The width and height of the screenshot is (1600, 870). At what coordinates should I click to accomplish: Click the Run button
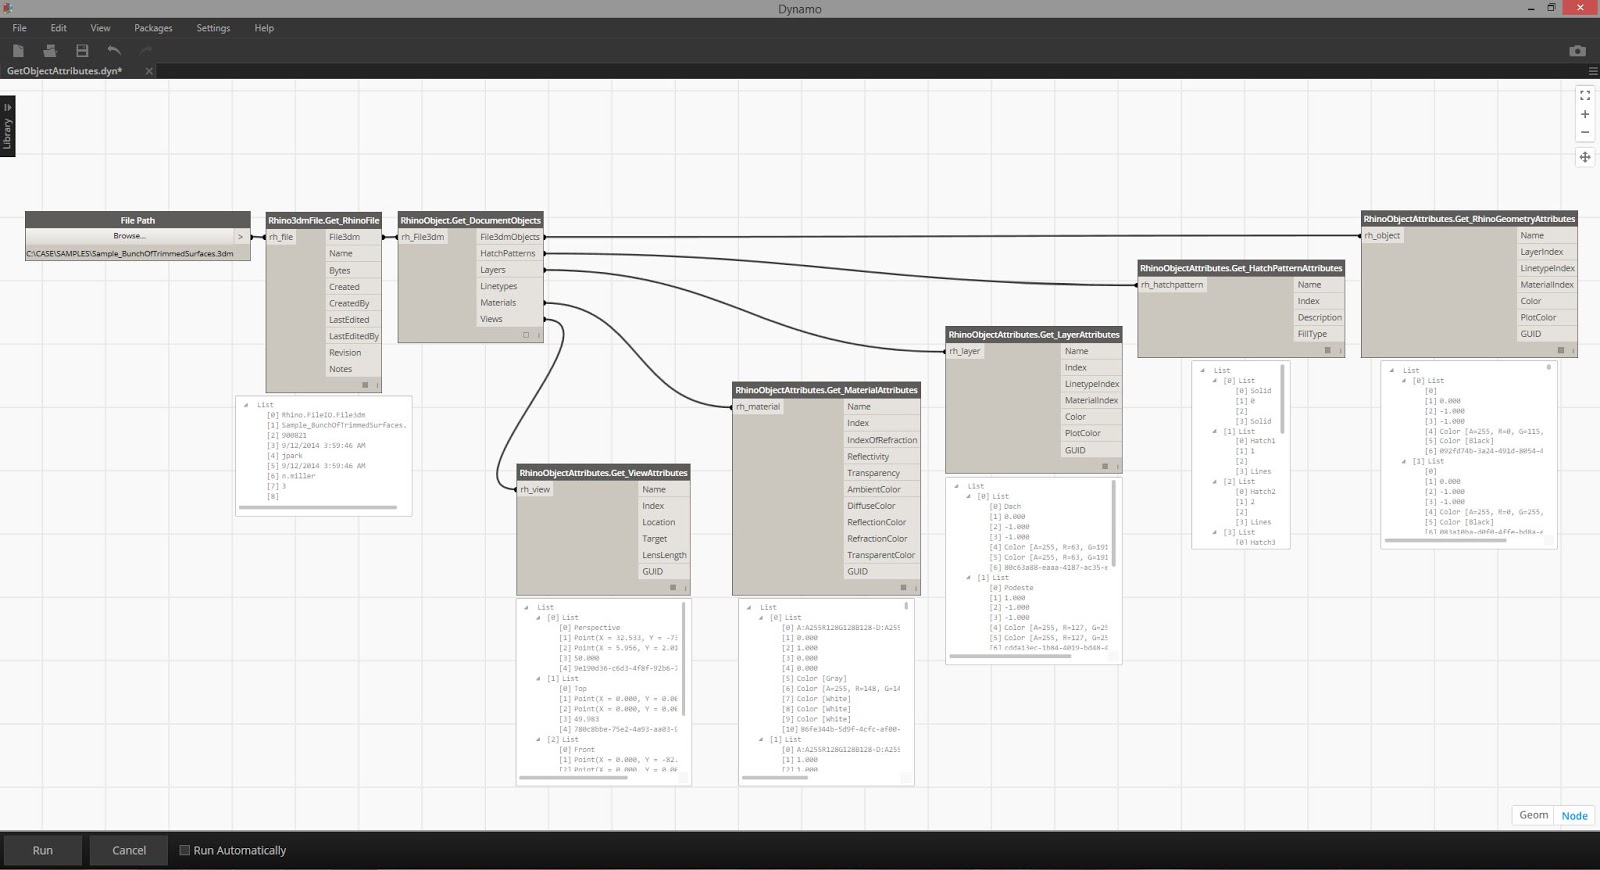pyautogui.click(x=42, y=850)
